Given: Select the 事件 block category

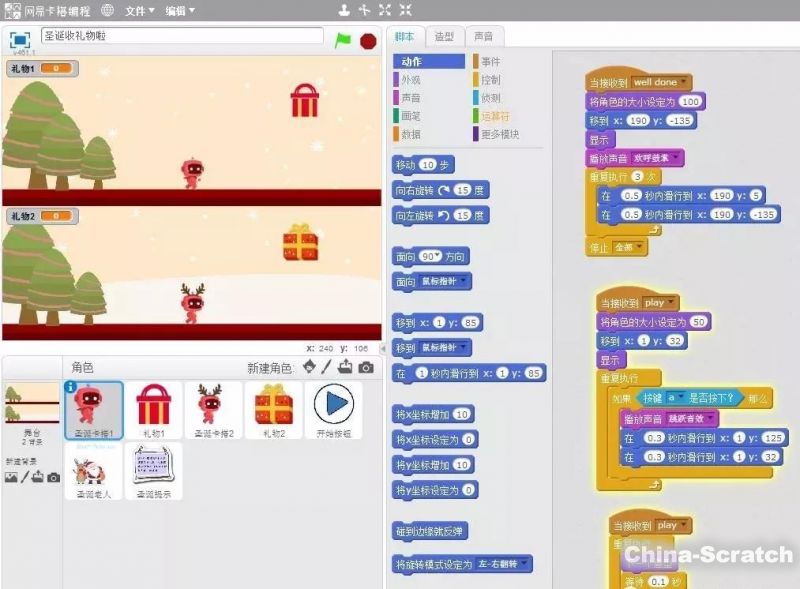Looking at the screenshot, I should coord(491,62).
